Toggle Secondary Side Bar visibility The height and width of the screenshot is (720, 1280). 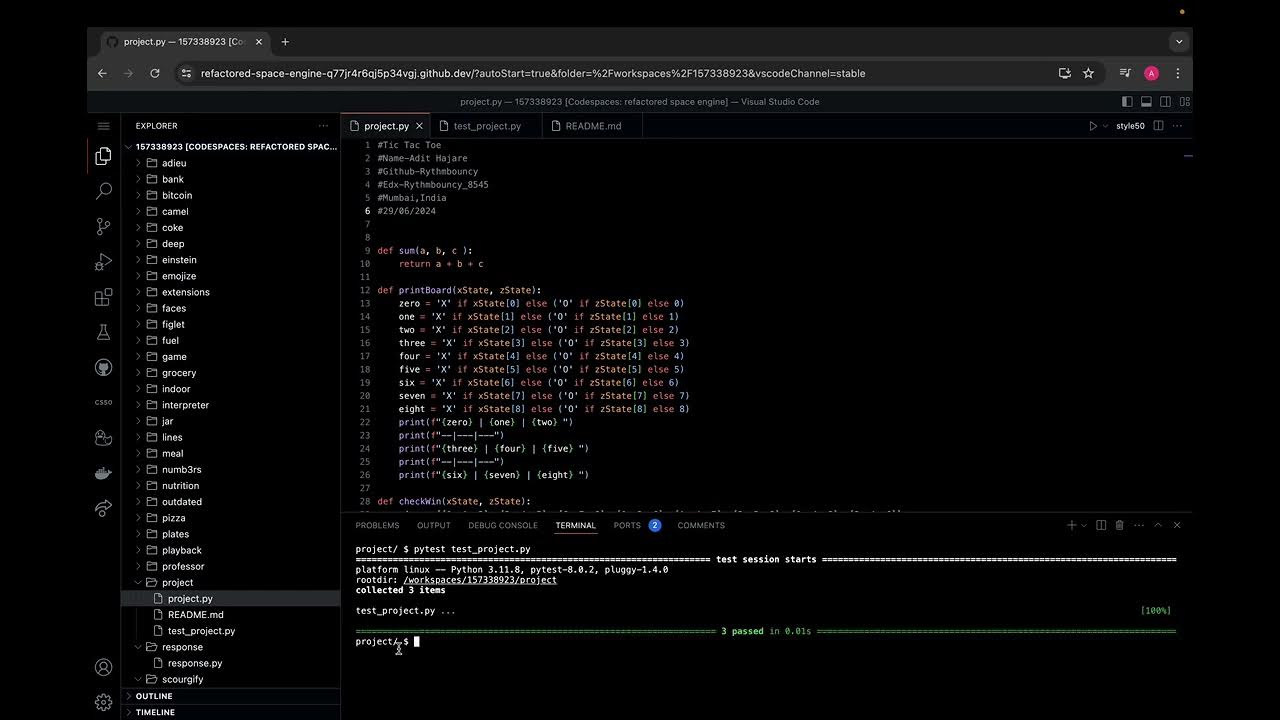(1166, 102)
